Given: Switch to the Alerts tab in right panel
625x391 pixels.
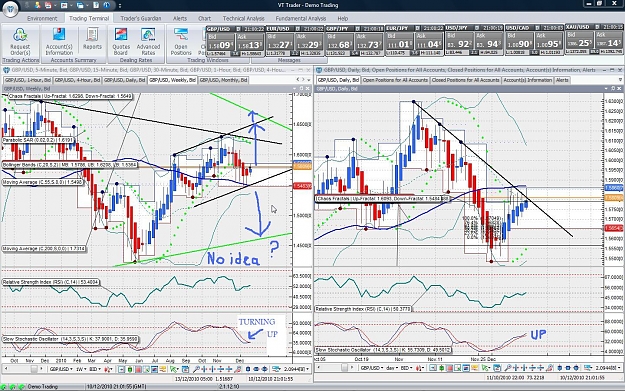Looking at the screenshot, I should click(562, 80).
